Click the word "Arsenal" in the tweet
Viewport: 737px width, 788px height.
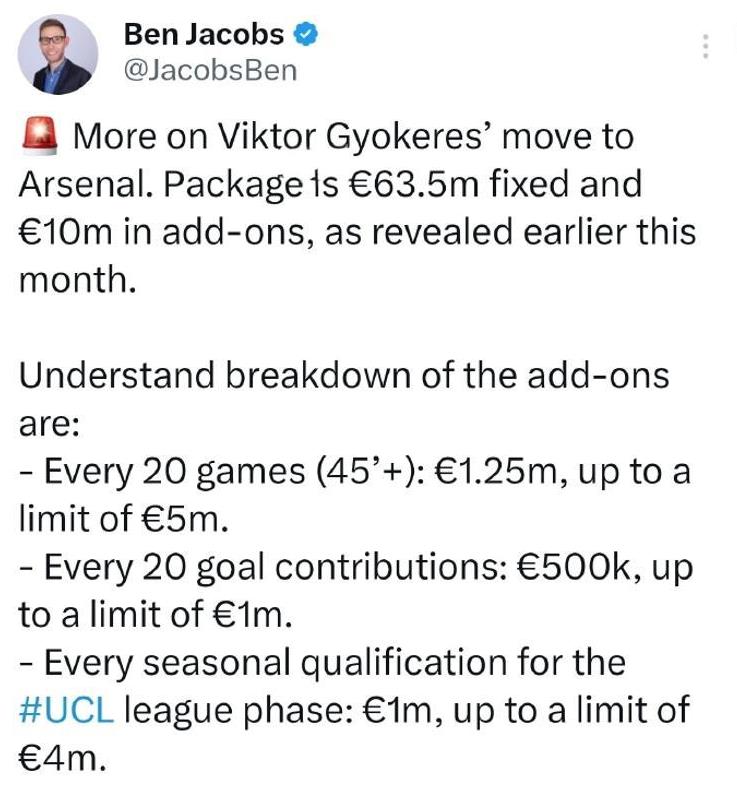tap(83, 184)
